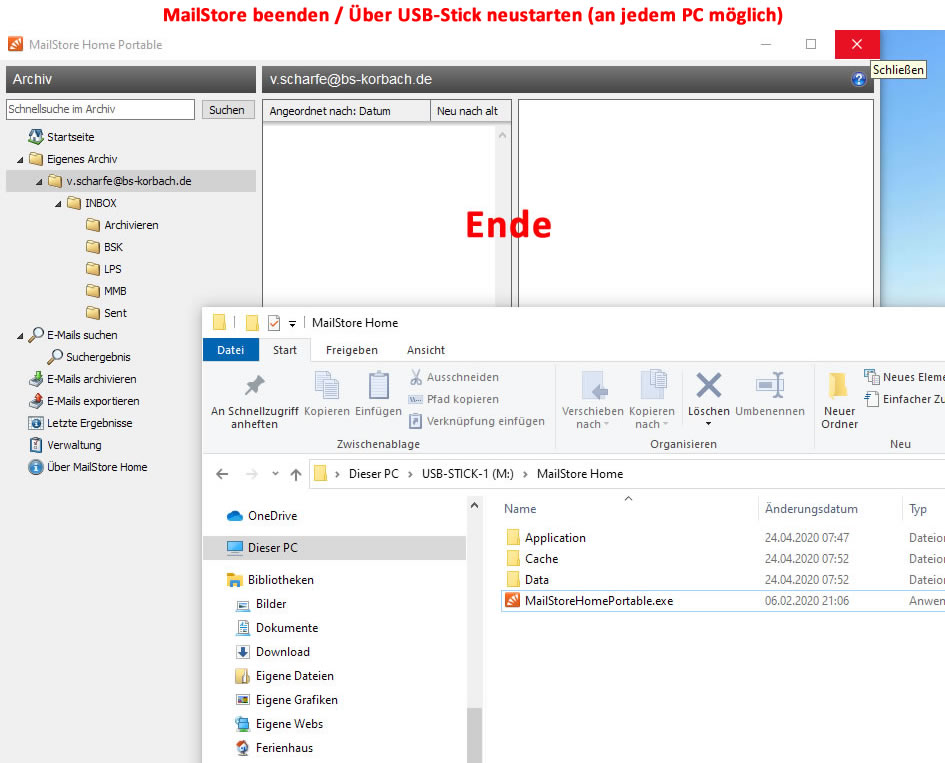This screenshot has height=763, width=945.
Task: Click Neu nach alt sort button
Action: click(471, 111)
